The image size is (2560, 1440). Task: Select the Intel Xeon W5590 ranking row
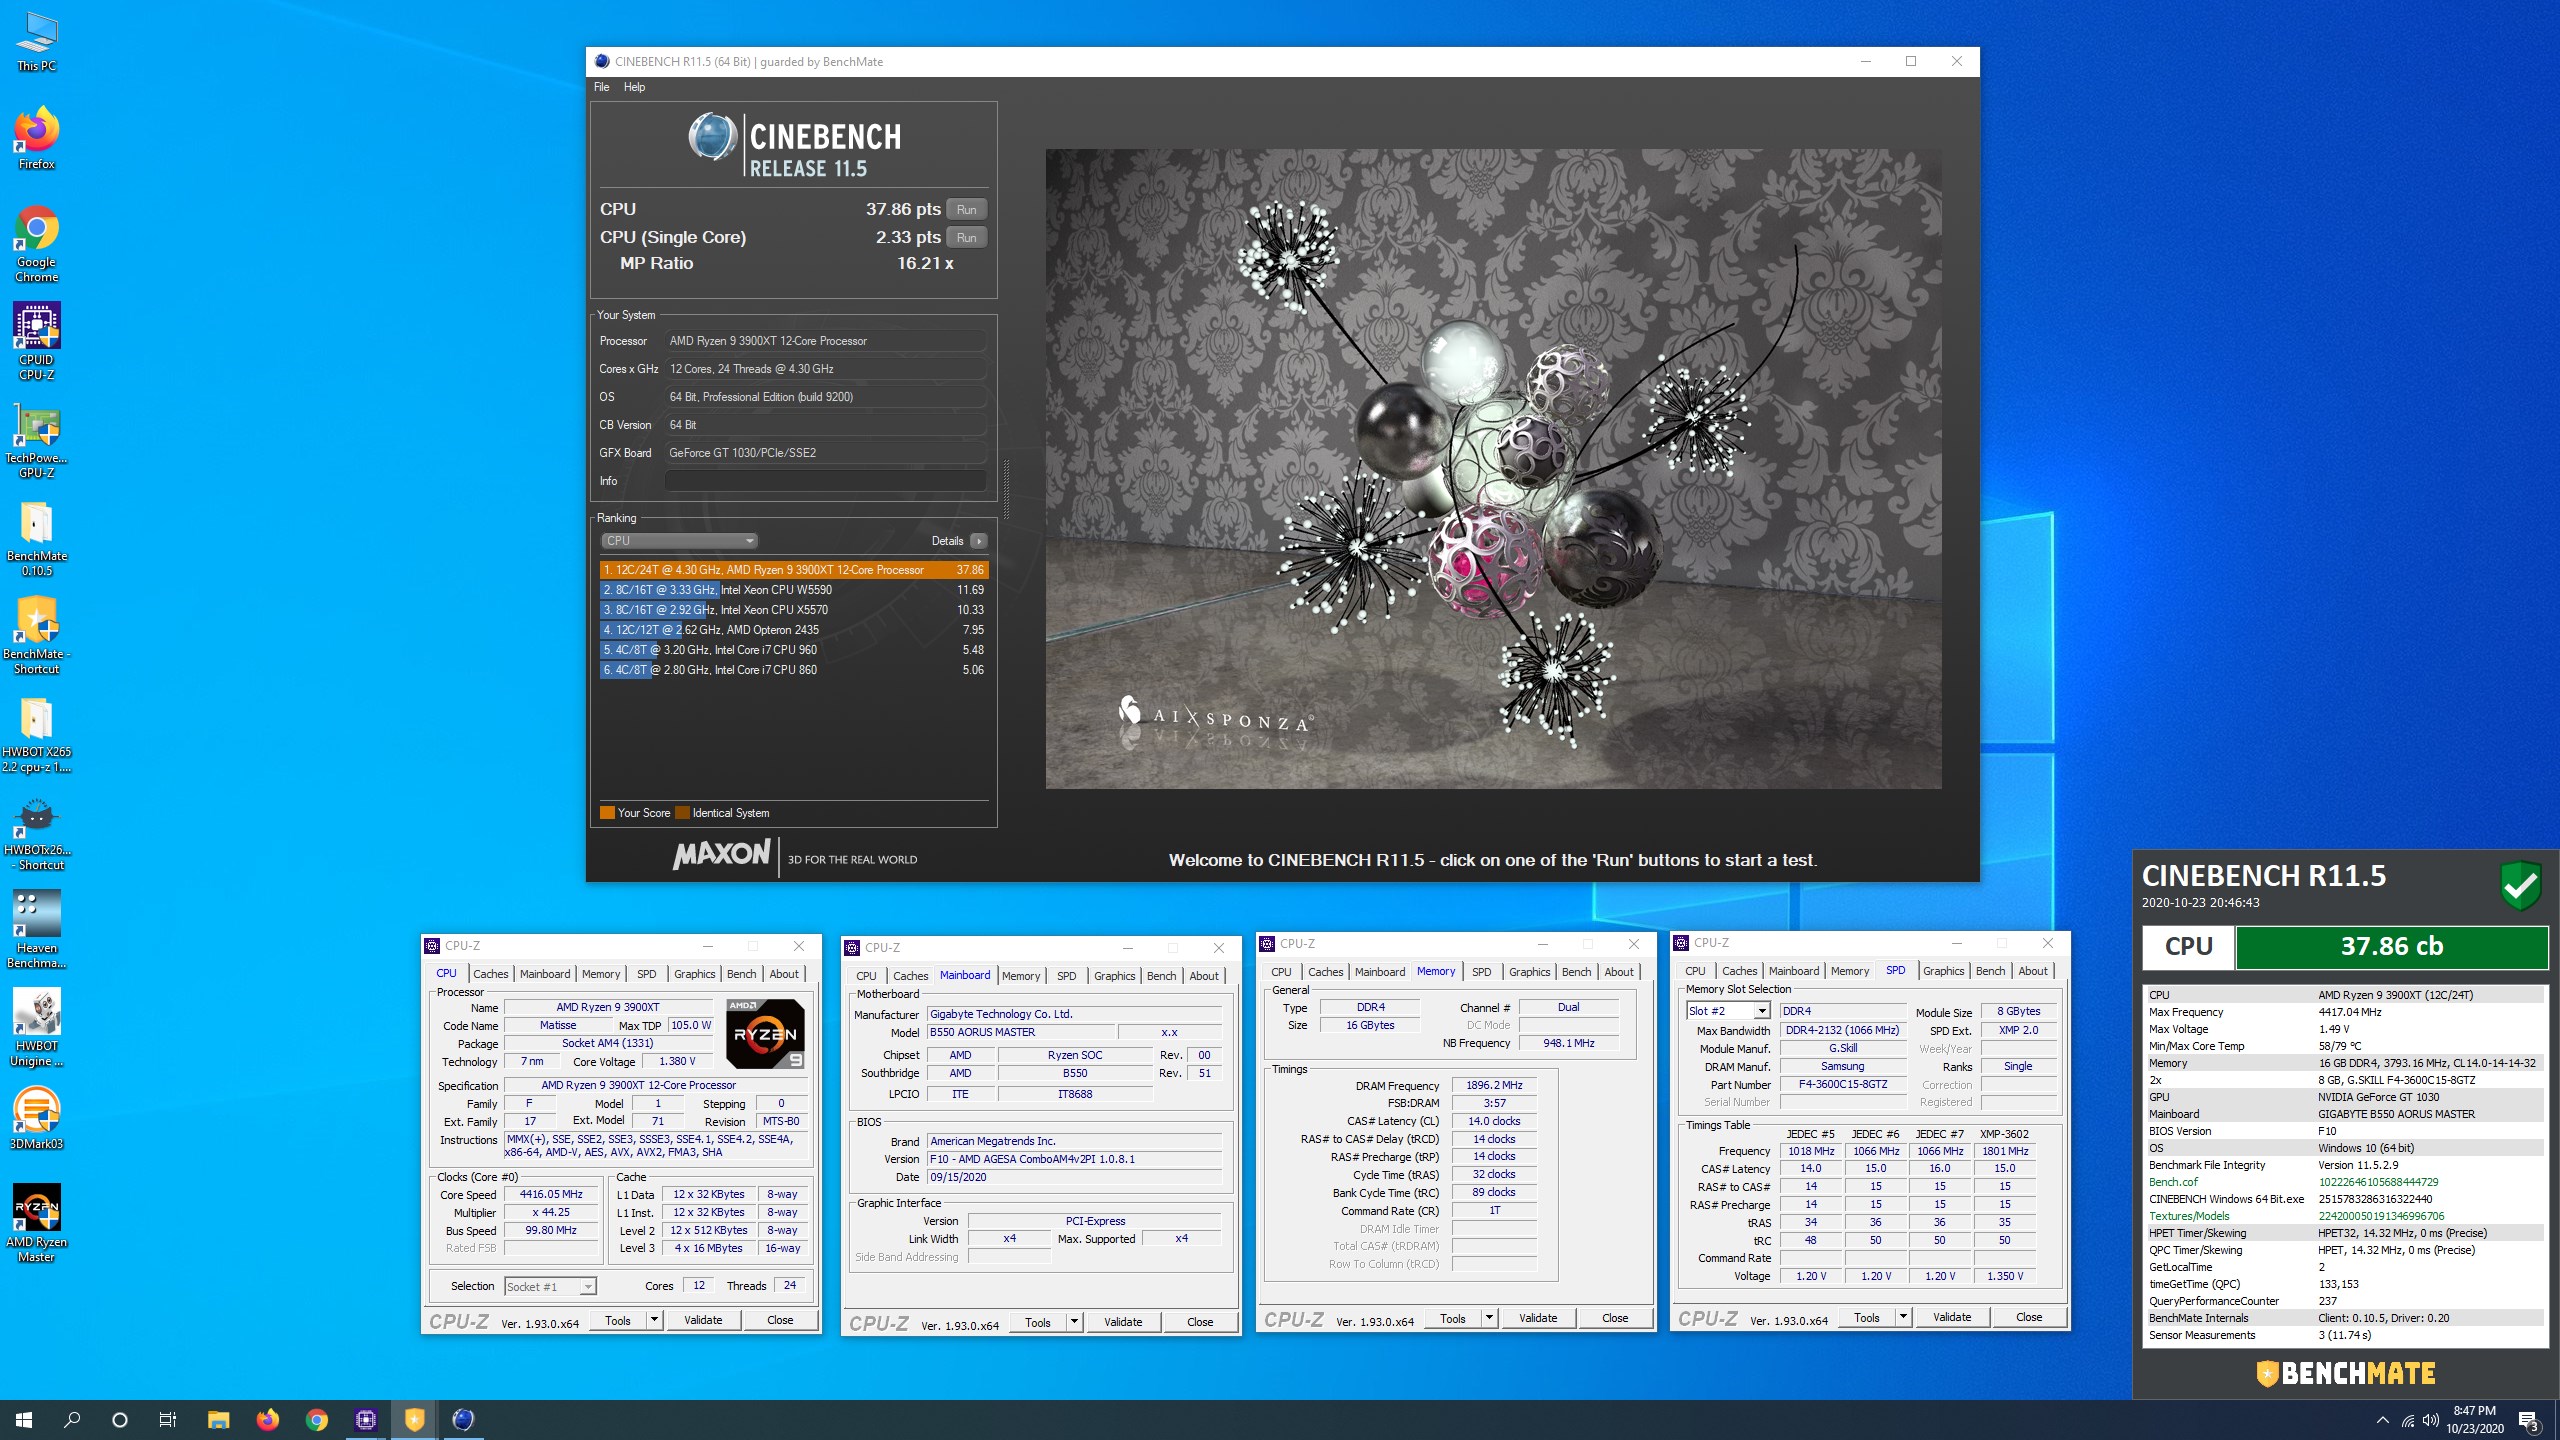tap(793, 590)
